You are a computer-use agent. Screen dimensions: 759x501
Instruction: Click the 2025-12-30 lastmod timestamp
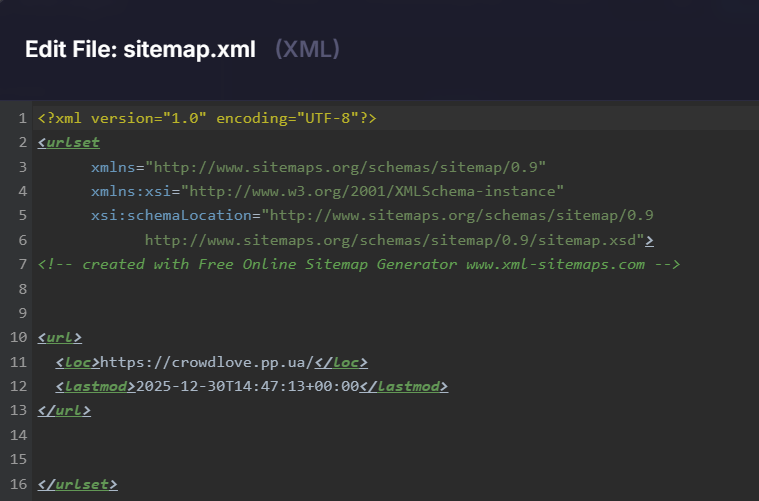[247, 386]
